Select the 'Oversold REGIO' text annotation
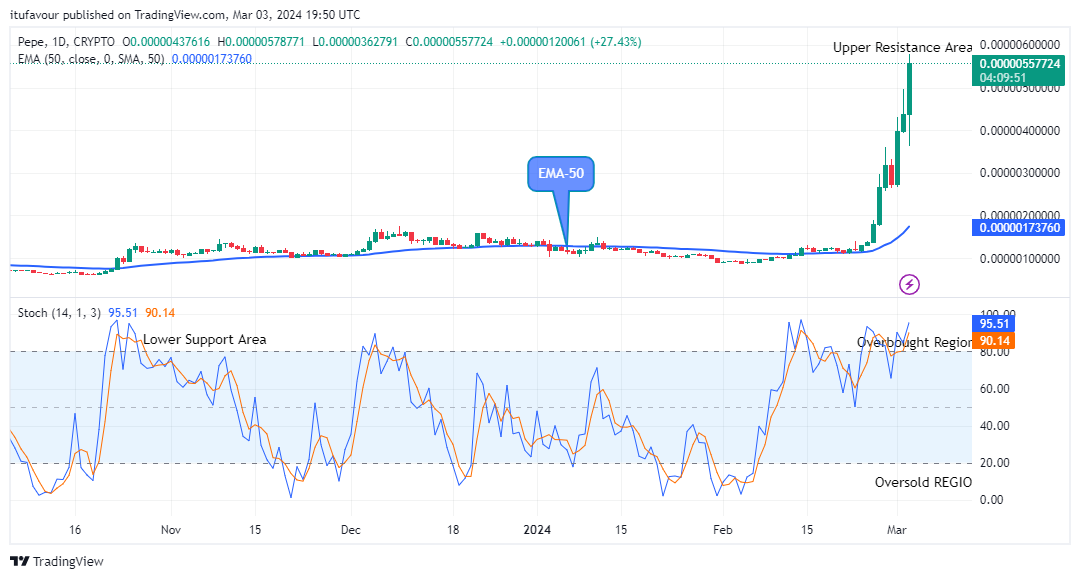The width and height of the screenshot is (1080, 579). (923, 483)
